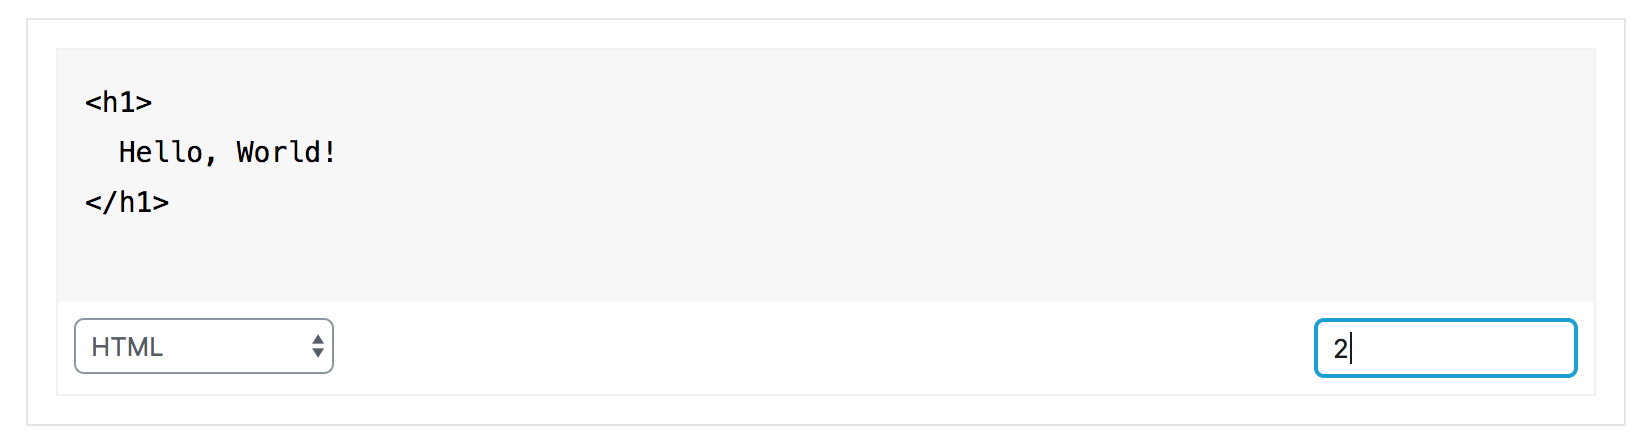
Task: Click the h1 text inside the opening tag
Action: (118, 102)
